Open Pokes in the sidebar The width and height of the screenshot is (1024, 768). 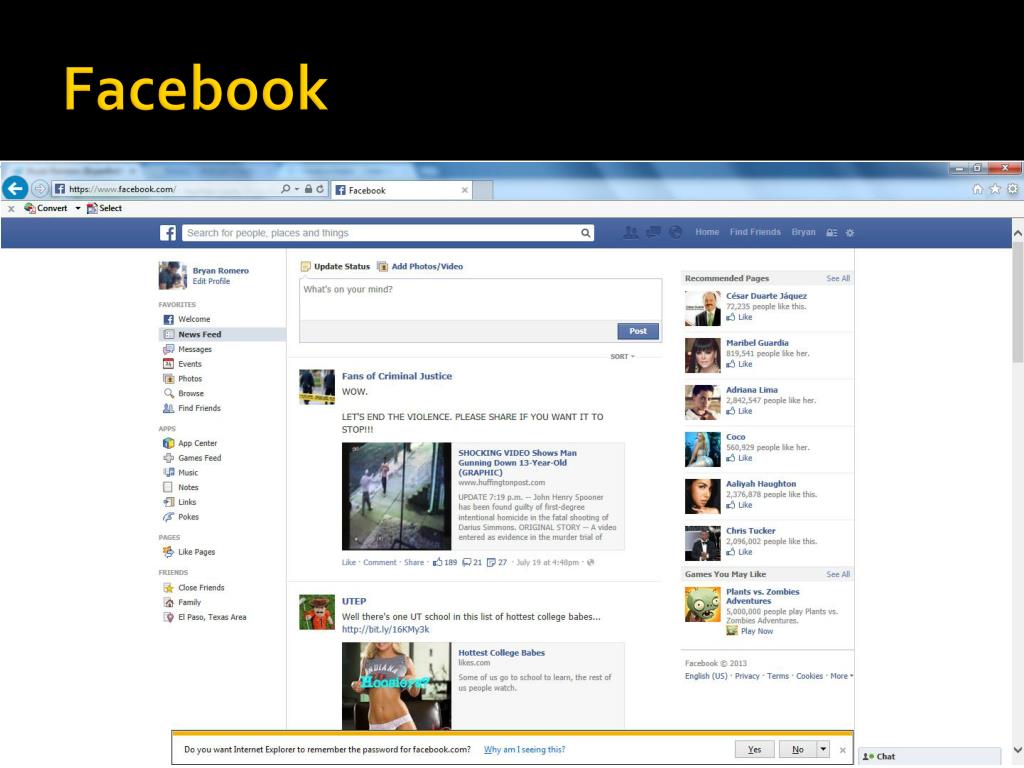tap(181, 517)
